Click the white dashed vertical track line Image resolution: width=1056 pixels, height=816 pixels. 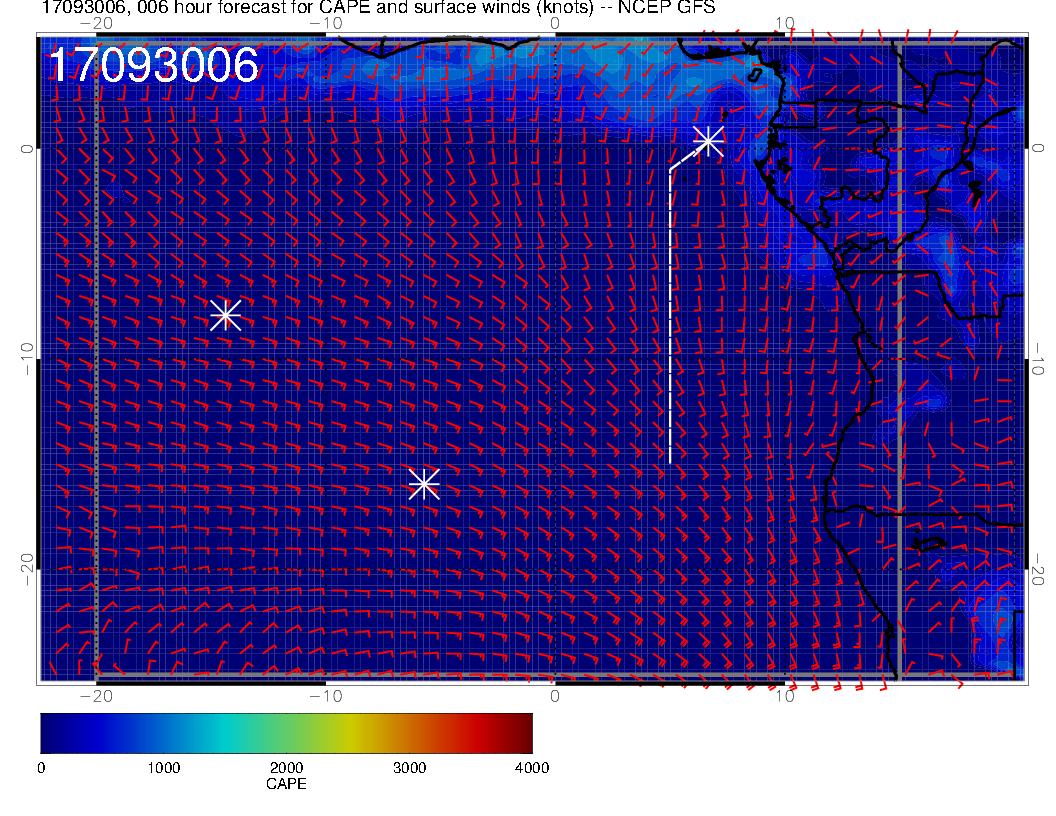coord(670,320)
